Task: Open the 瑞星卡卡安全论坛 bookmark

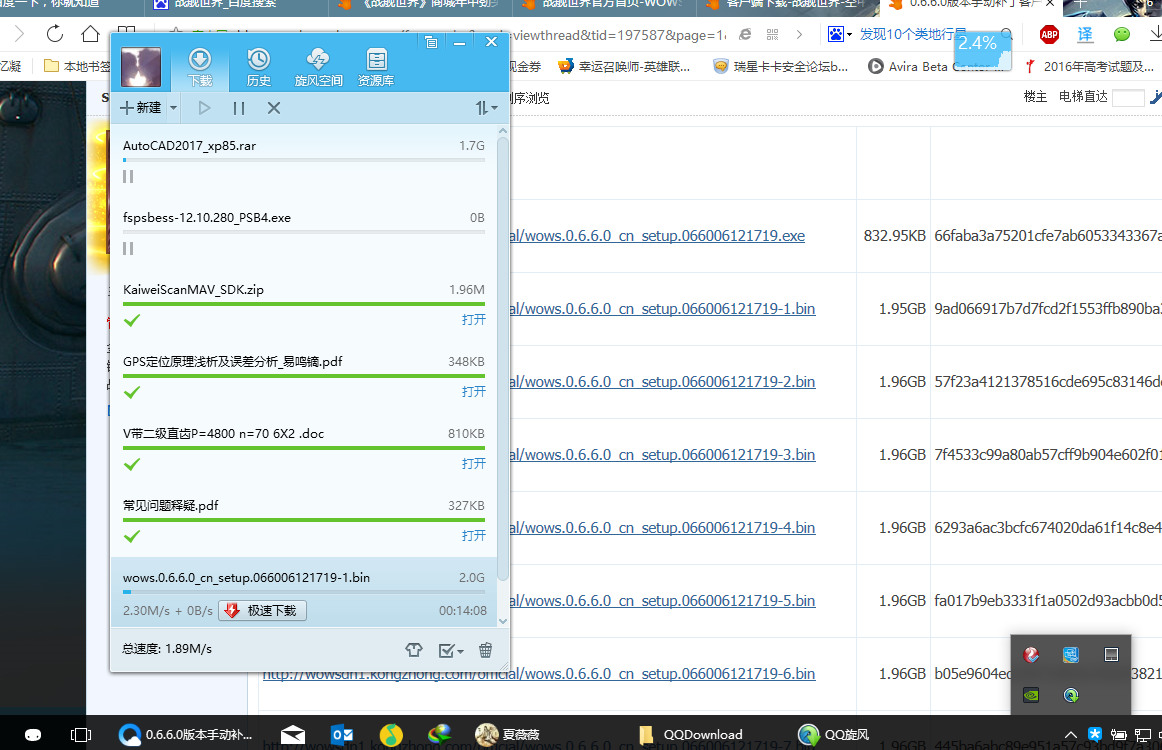Action: pyautogui.click(x=780, y=66)
